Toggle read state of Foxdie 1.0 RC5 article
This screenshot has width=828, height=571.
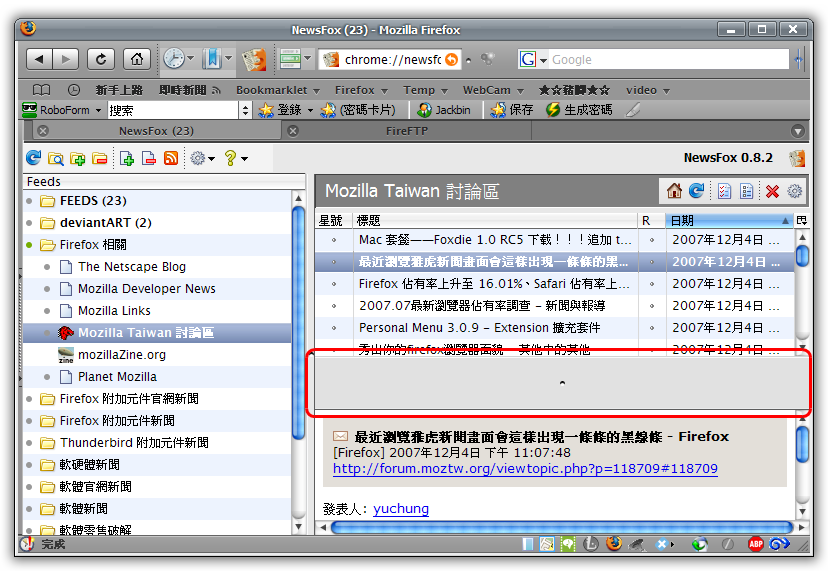point(652,240)
